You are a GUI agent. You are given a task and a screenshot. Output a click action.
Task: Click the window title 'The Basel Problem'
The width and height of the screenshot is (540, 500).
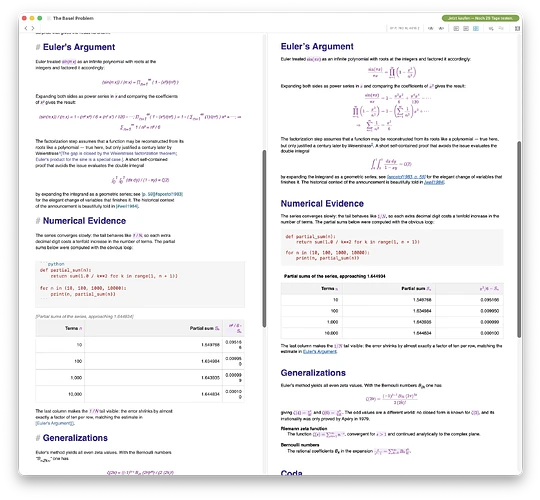73,18
